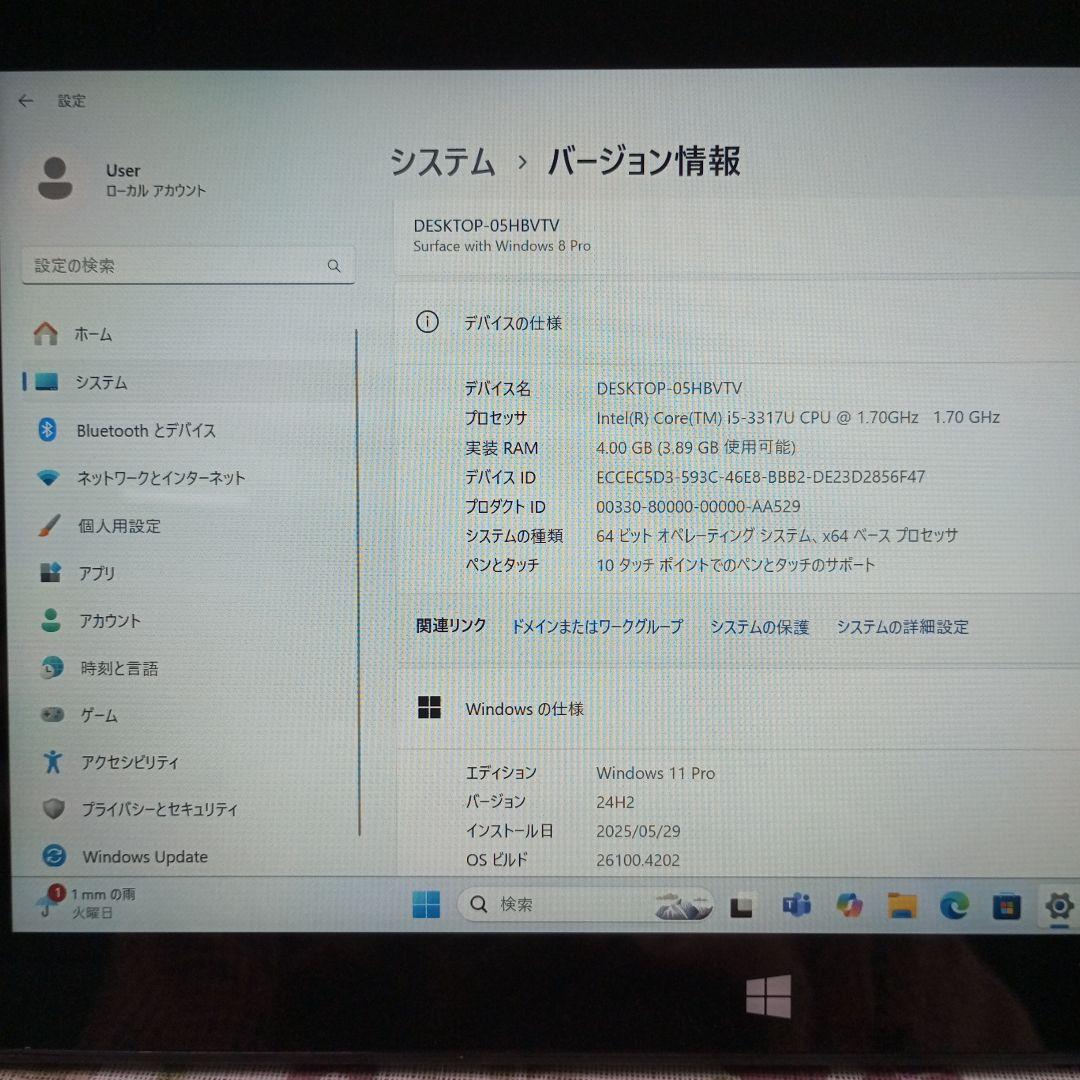Launch Microsoft Edge from taskbar
The height and width of the screenshot is (1080, 1080).
(x=954, y=905)
